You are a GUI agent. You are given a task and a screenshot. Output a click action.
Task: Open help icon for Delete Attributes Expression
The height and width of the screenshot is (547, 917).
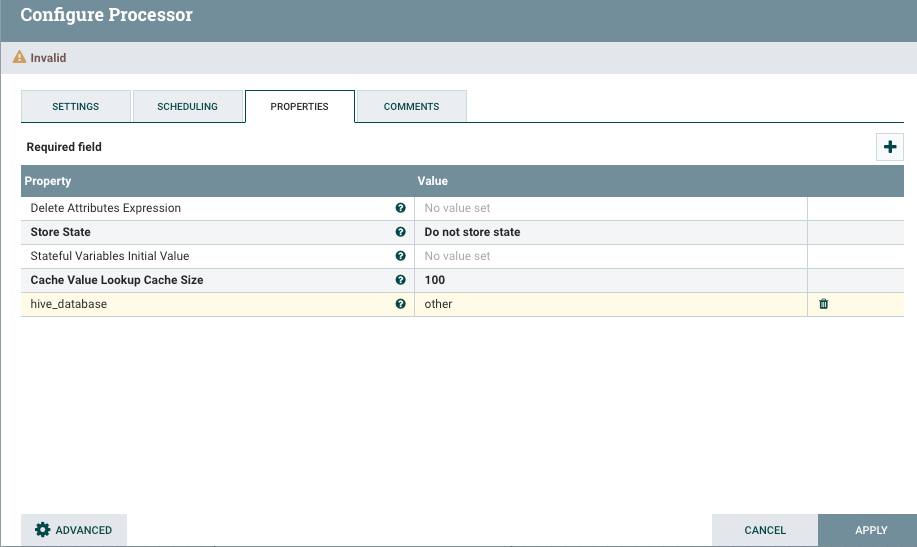[x=401, y=208]
